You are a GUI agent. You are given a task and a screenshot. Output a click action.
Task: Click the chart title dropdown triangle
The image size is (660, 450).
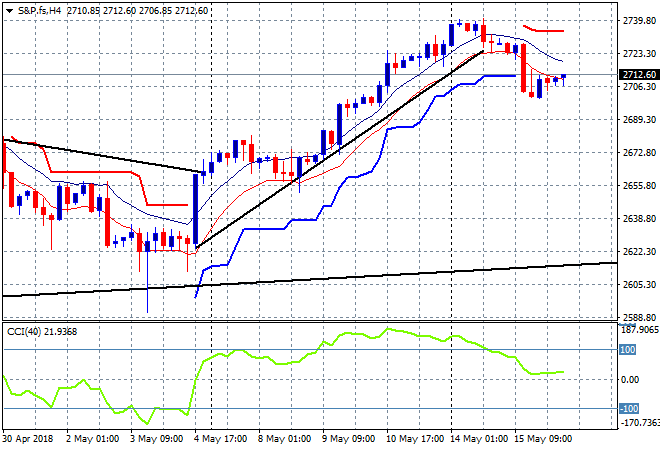pos(9,11)
